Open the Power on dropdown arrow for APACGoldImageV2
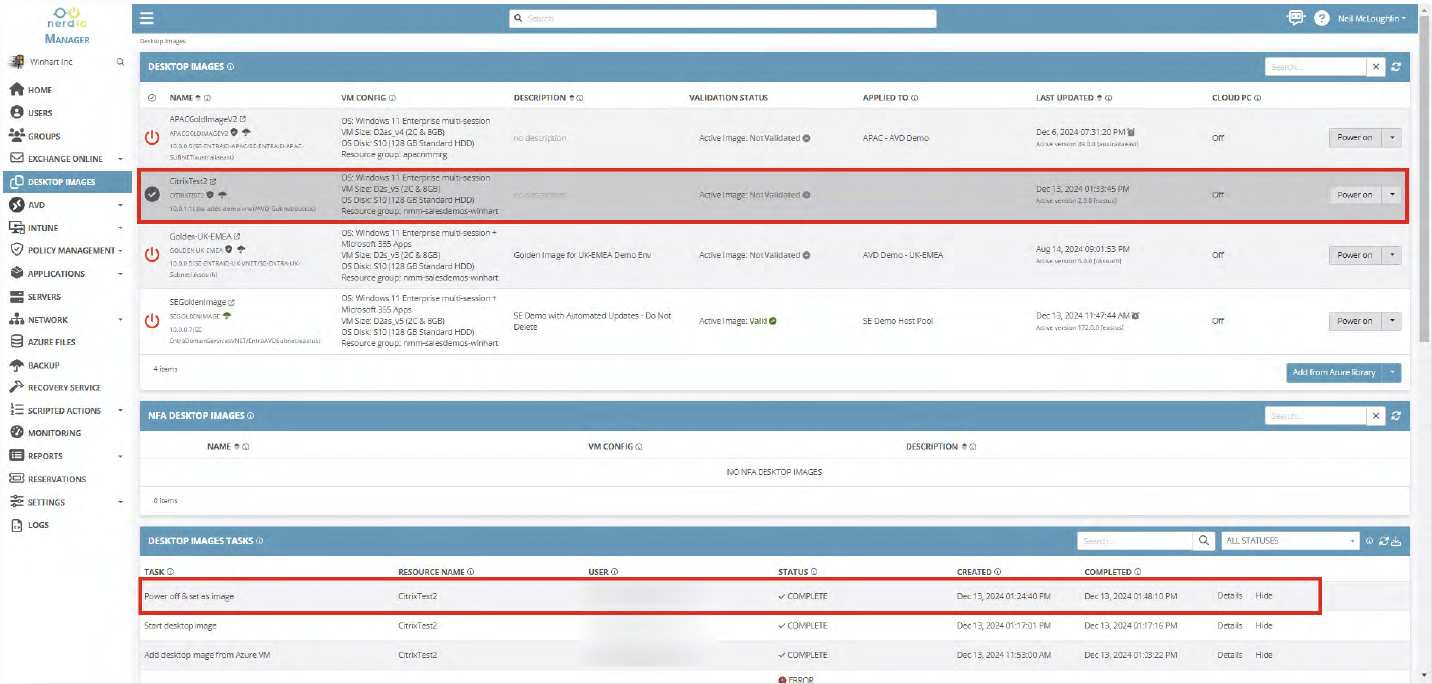The height and width of the screenshot is (684, 1432). click(1392, 137)
